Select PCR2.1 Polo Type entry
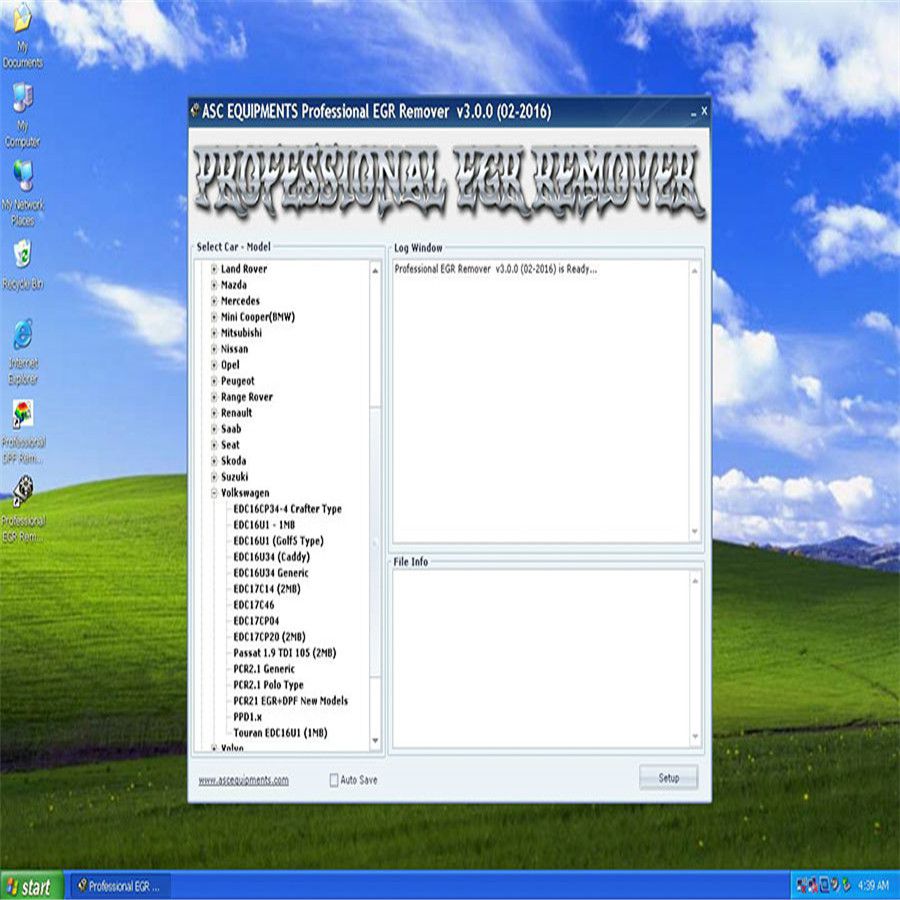This screenshot has width=900, height=900. click(x=268, y=685)
